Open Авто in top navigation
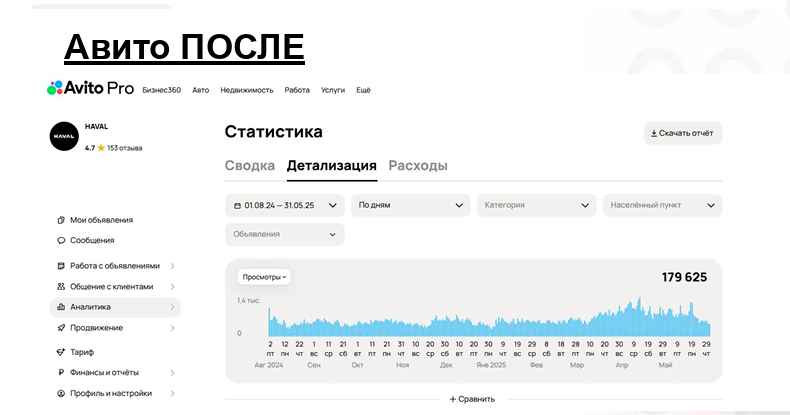Image resolution: width=790 pixels, height=415 pixels. pyautogui.click(x=201, y=90)
